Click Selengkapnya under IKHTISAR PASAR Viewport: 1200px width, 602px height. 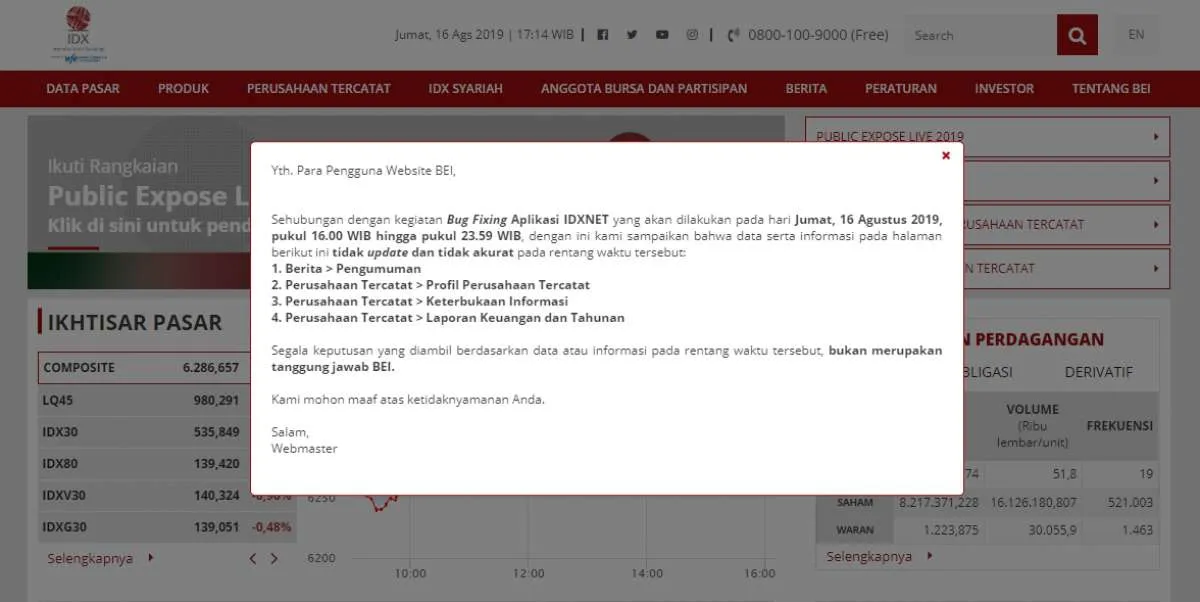click(87, 558)
